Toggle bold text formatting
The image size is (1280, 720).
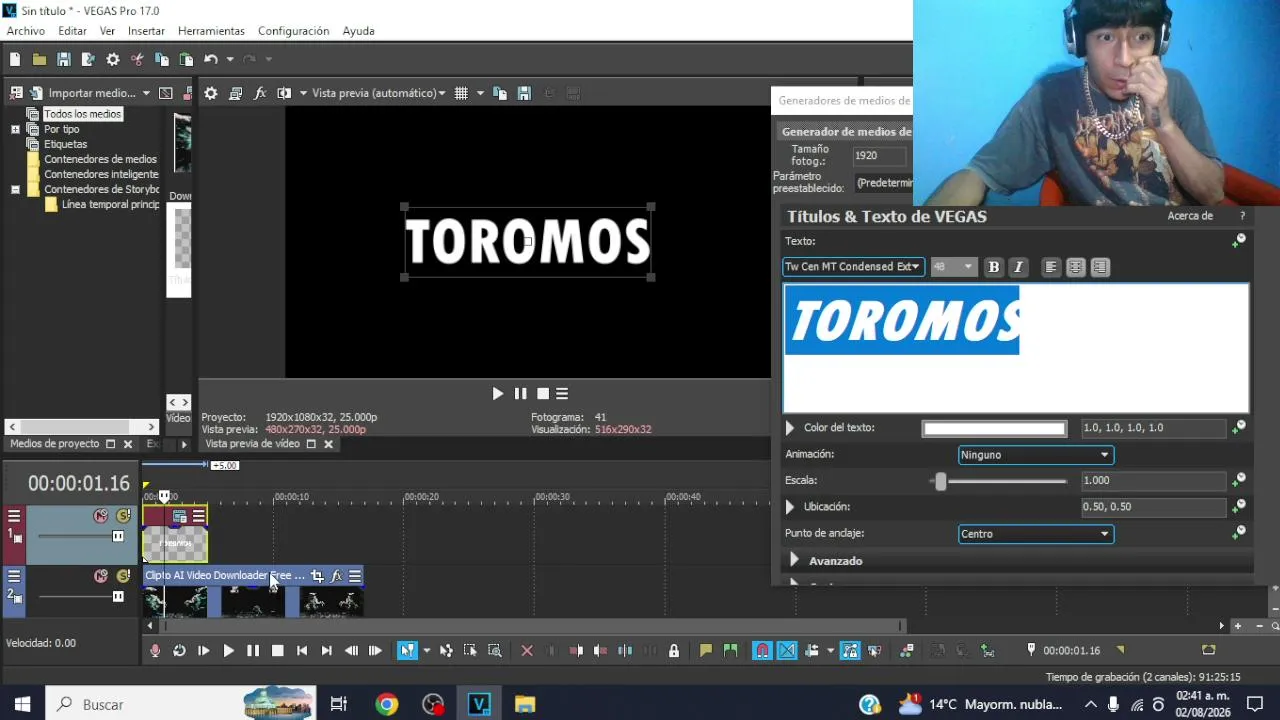[x=993, y=267]
